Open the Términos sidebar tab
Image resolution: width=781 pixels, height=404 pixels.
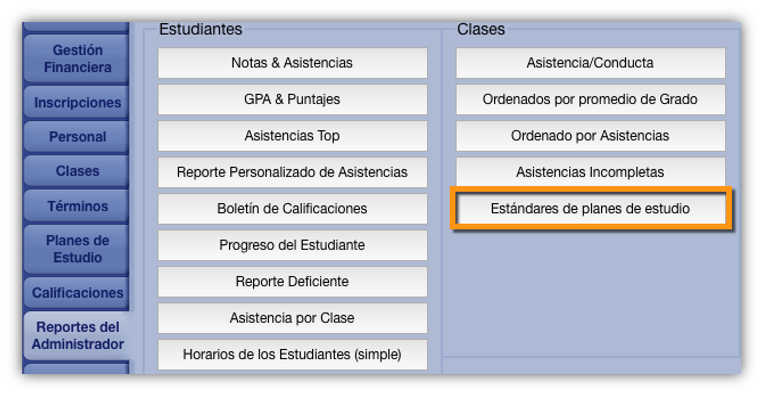tap(77, 206)
